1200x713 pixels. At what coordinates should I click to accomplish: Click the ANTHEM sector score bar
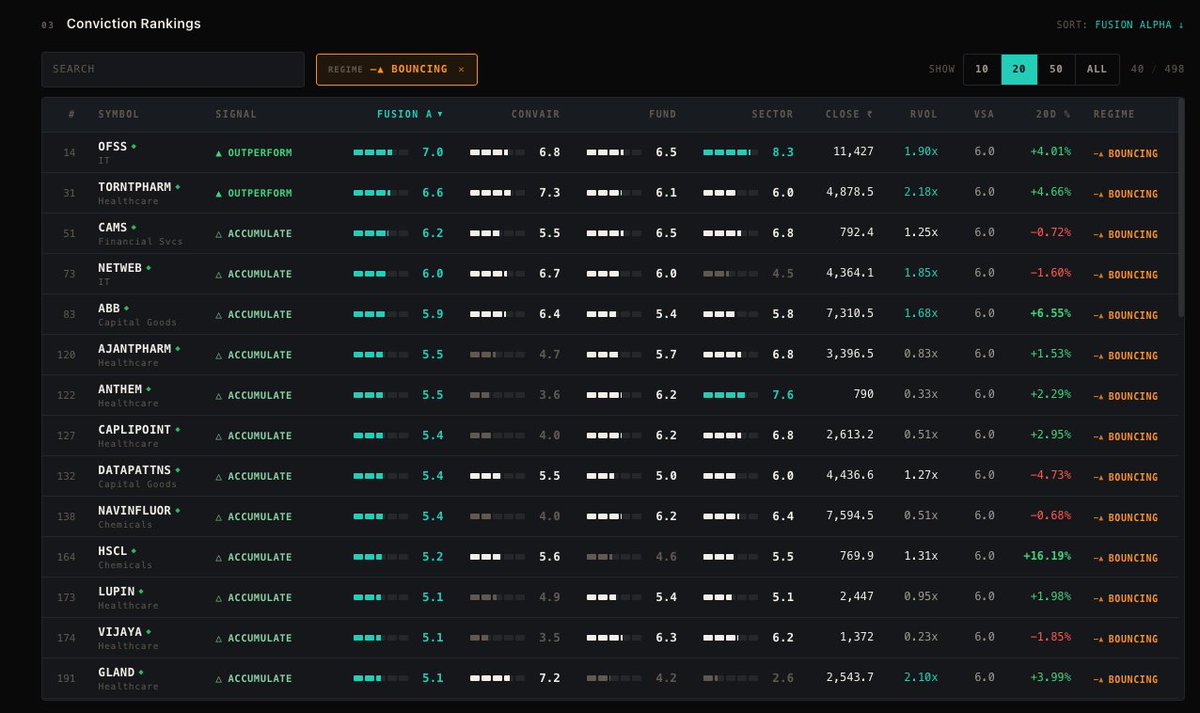pyautogui.click(x=731, y=395)
